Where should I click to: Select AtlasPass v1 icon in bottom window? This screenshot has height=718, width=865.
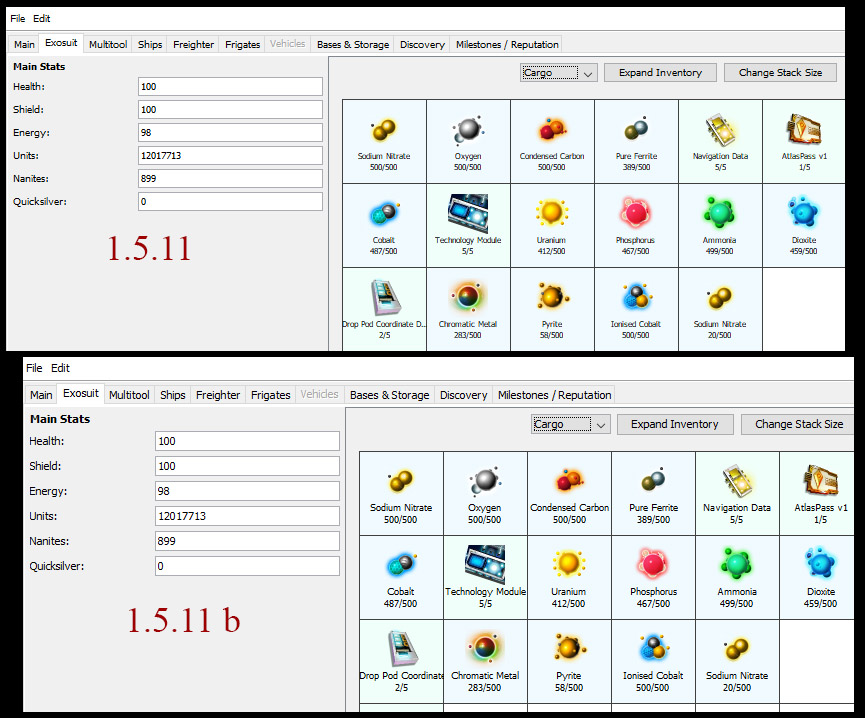[821, 481]
